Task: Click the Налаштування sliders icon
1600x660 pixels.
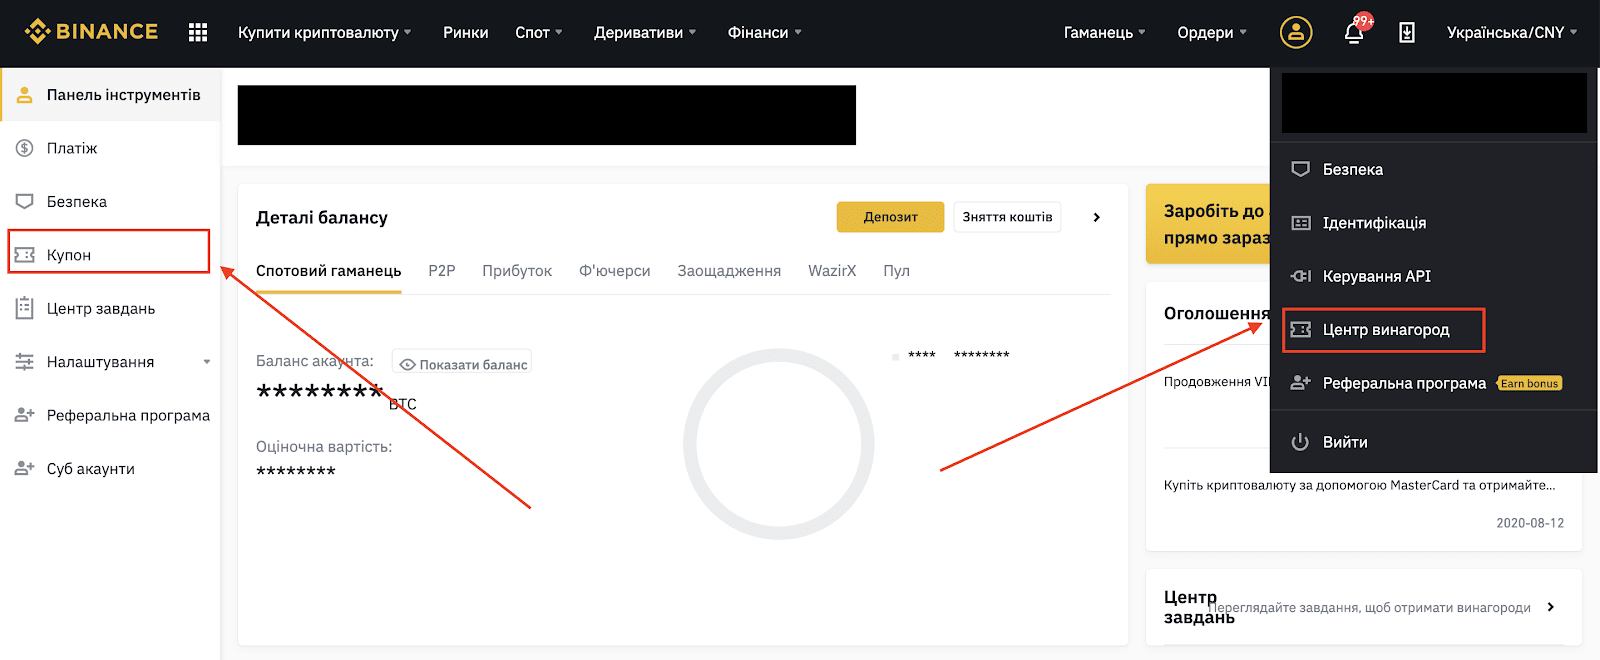Action: pos(25,362)
